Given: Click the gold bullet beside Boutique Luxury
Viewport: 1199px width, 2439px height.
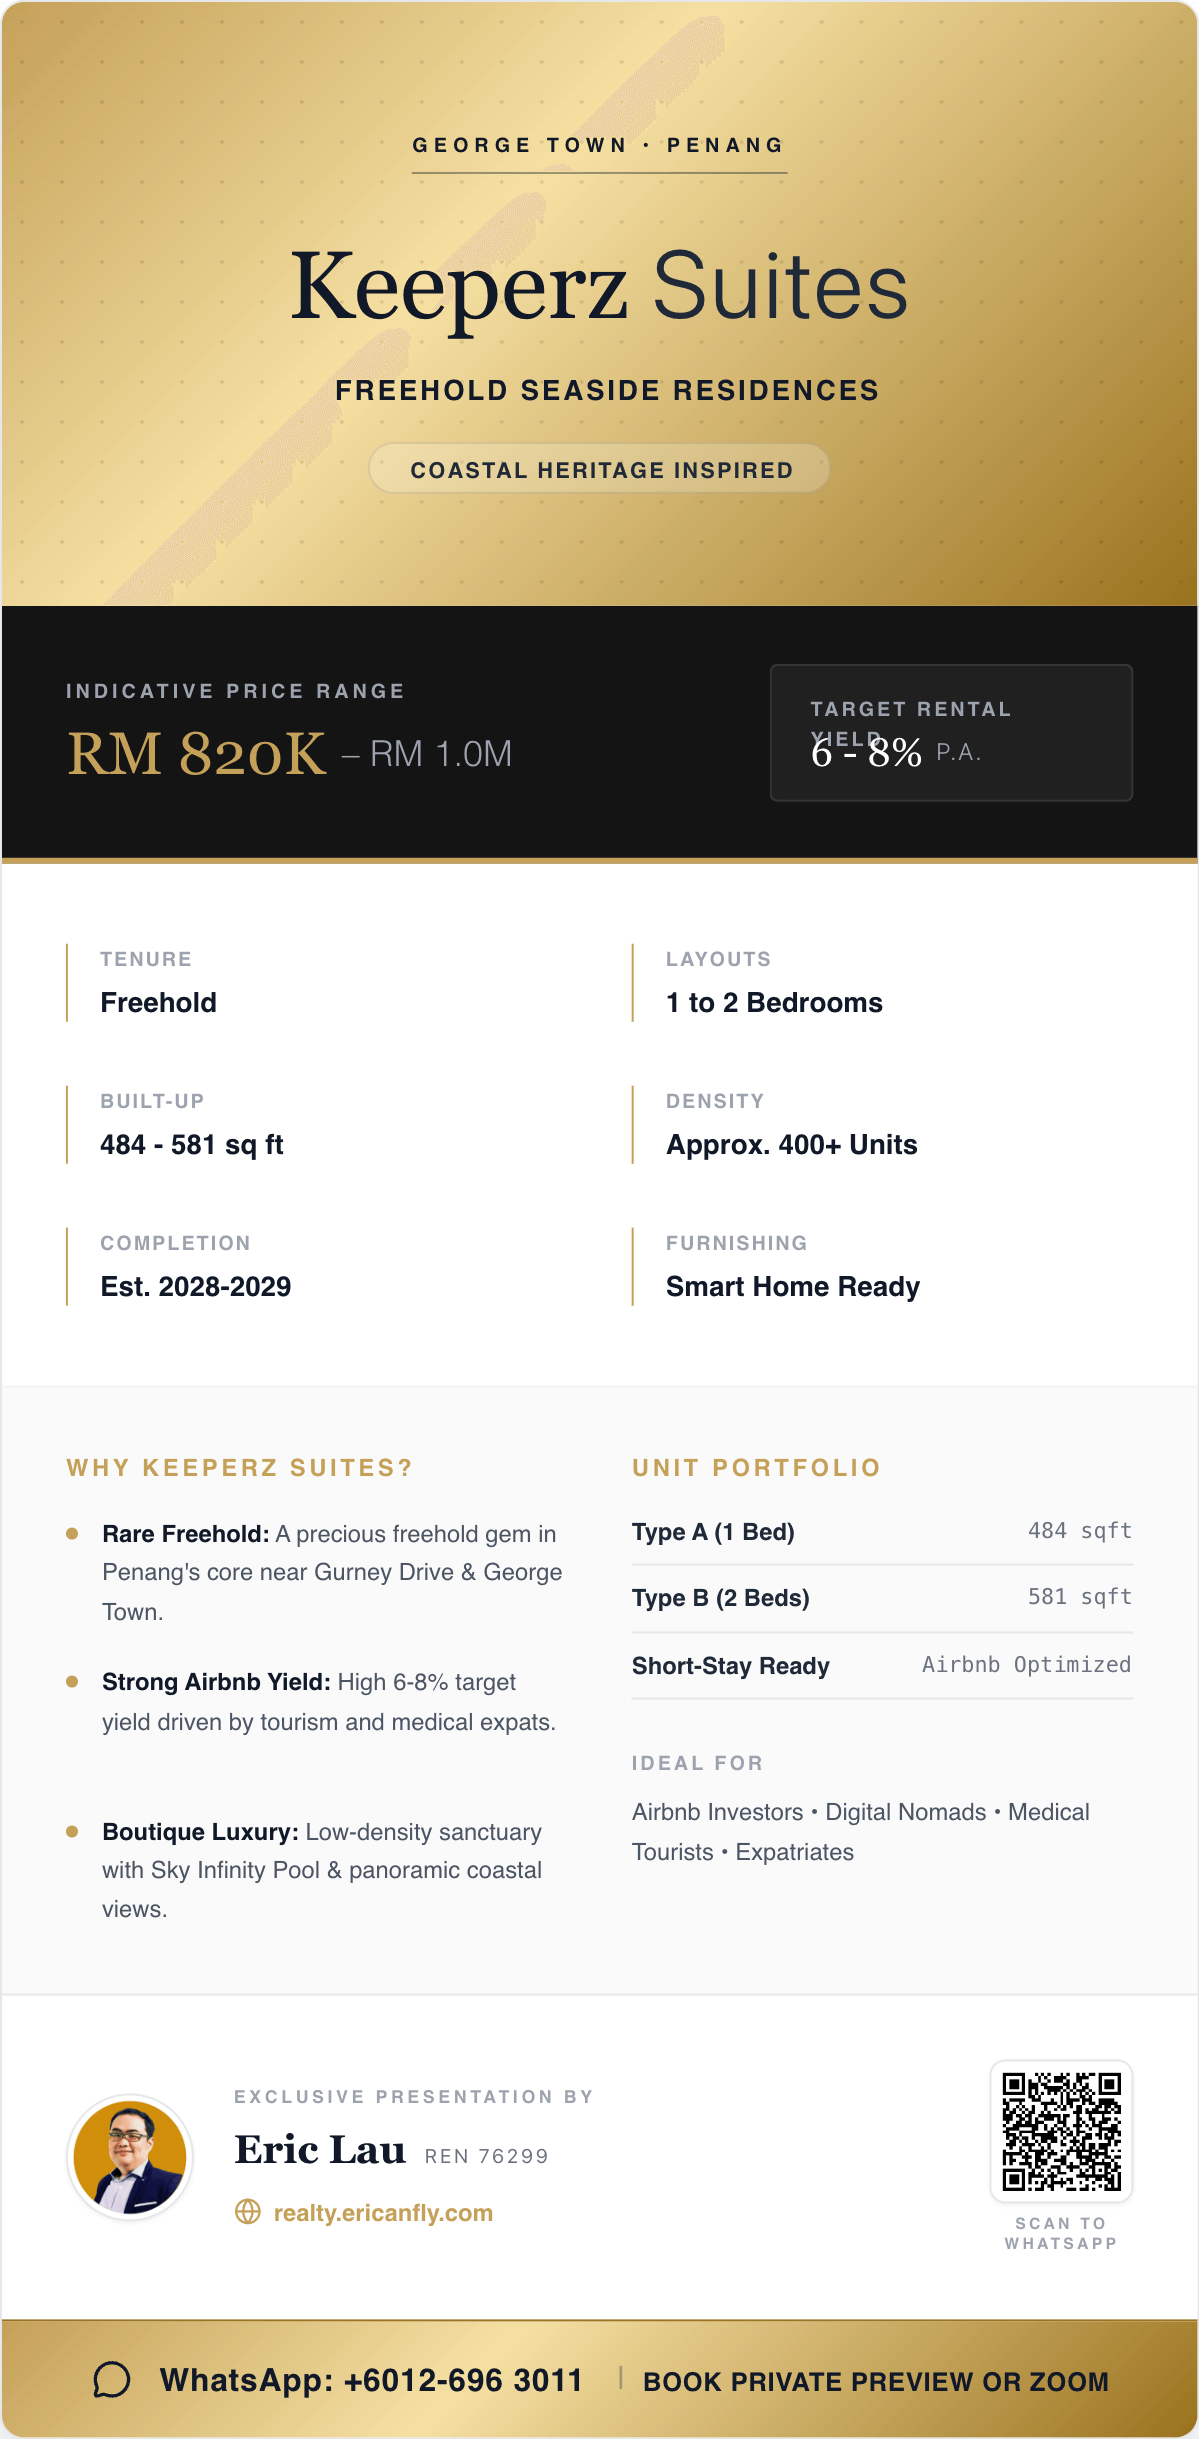Looking at the screenshot, I should point(72,1832).
